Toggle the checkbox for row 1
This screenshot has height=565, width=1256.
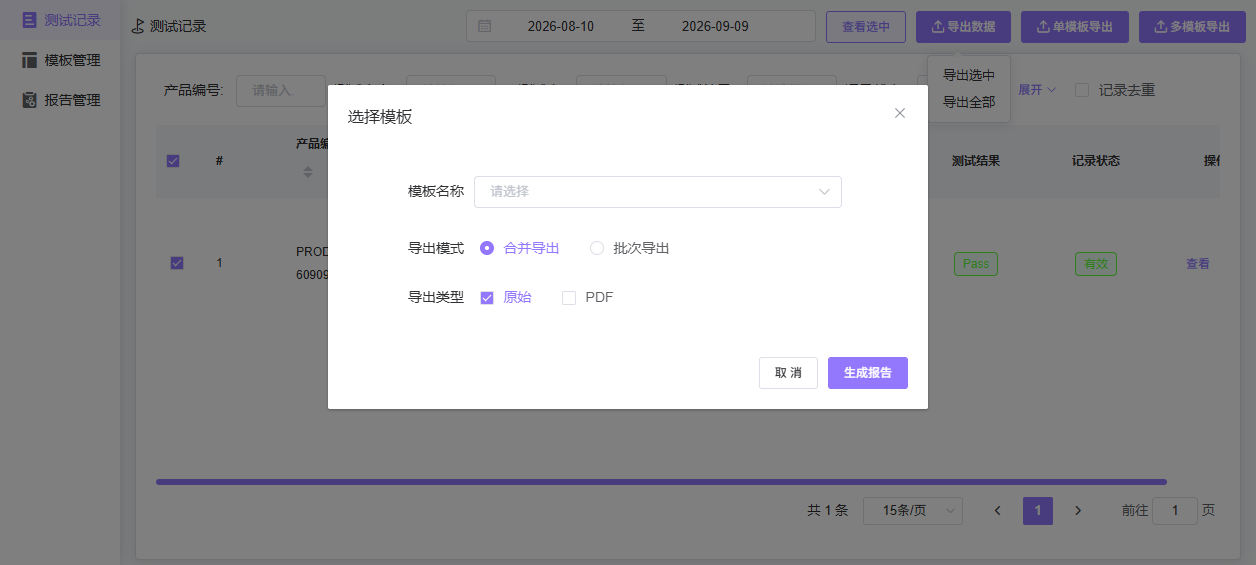tap(177, 263)
